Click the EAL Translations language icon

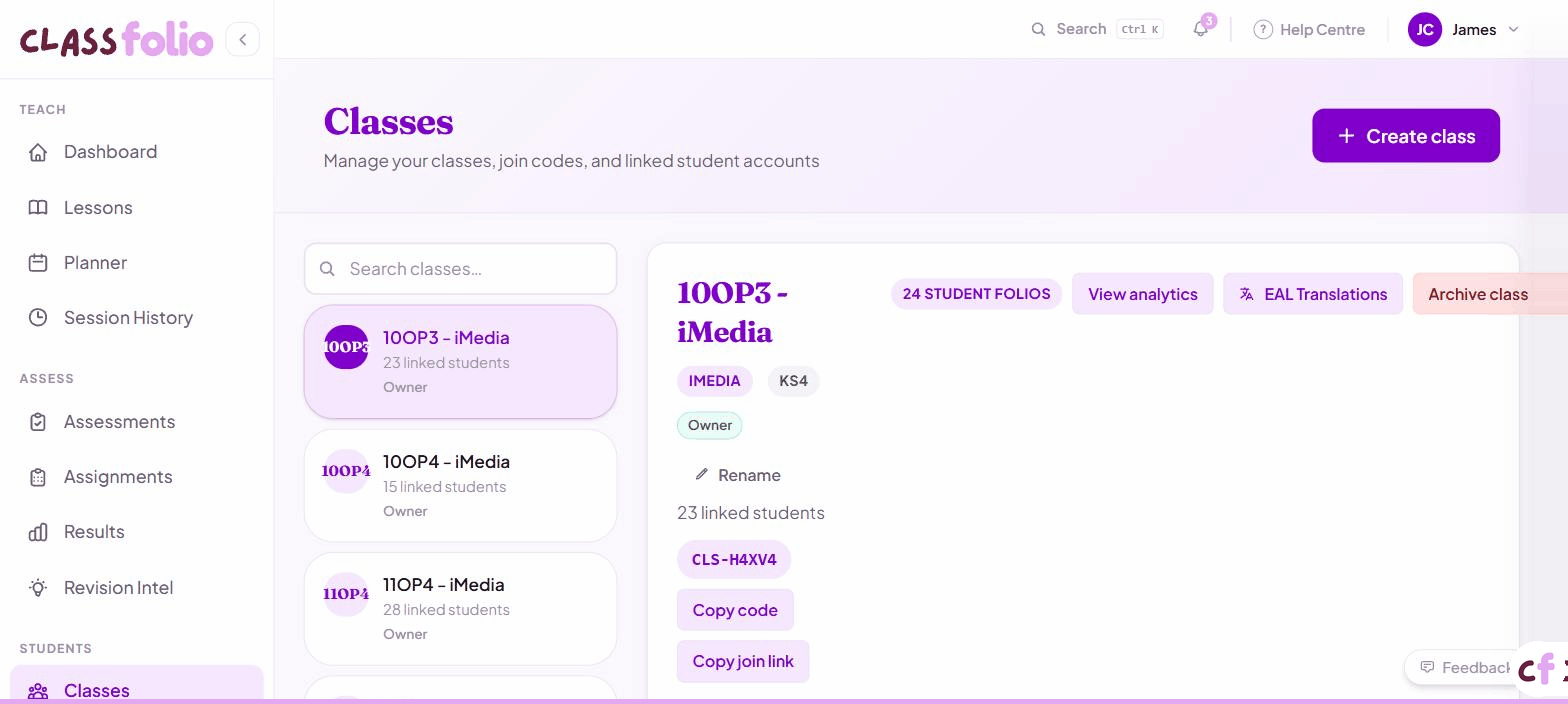[x=1246, y=294]
